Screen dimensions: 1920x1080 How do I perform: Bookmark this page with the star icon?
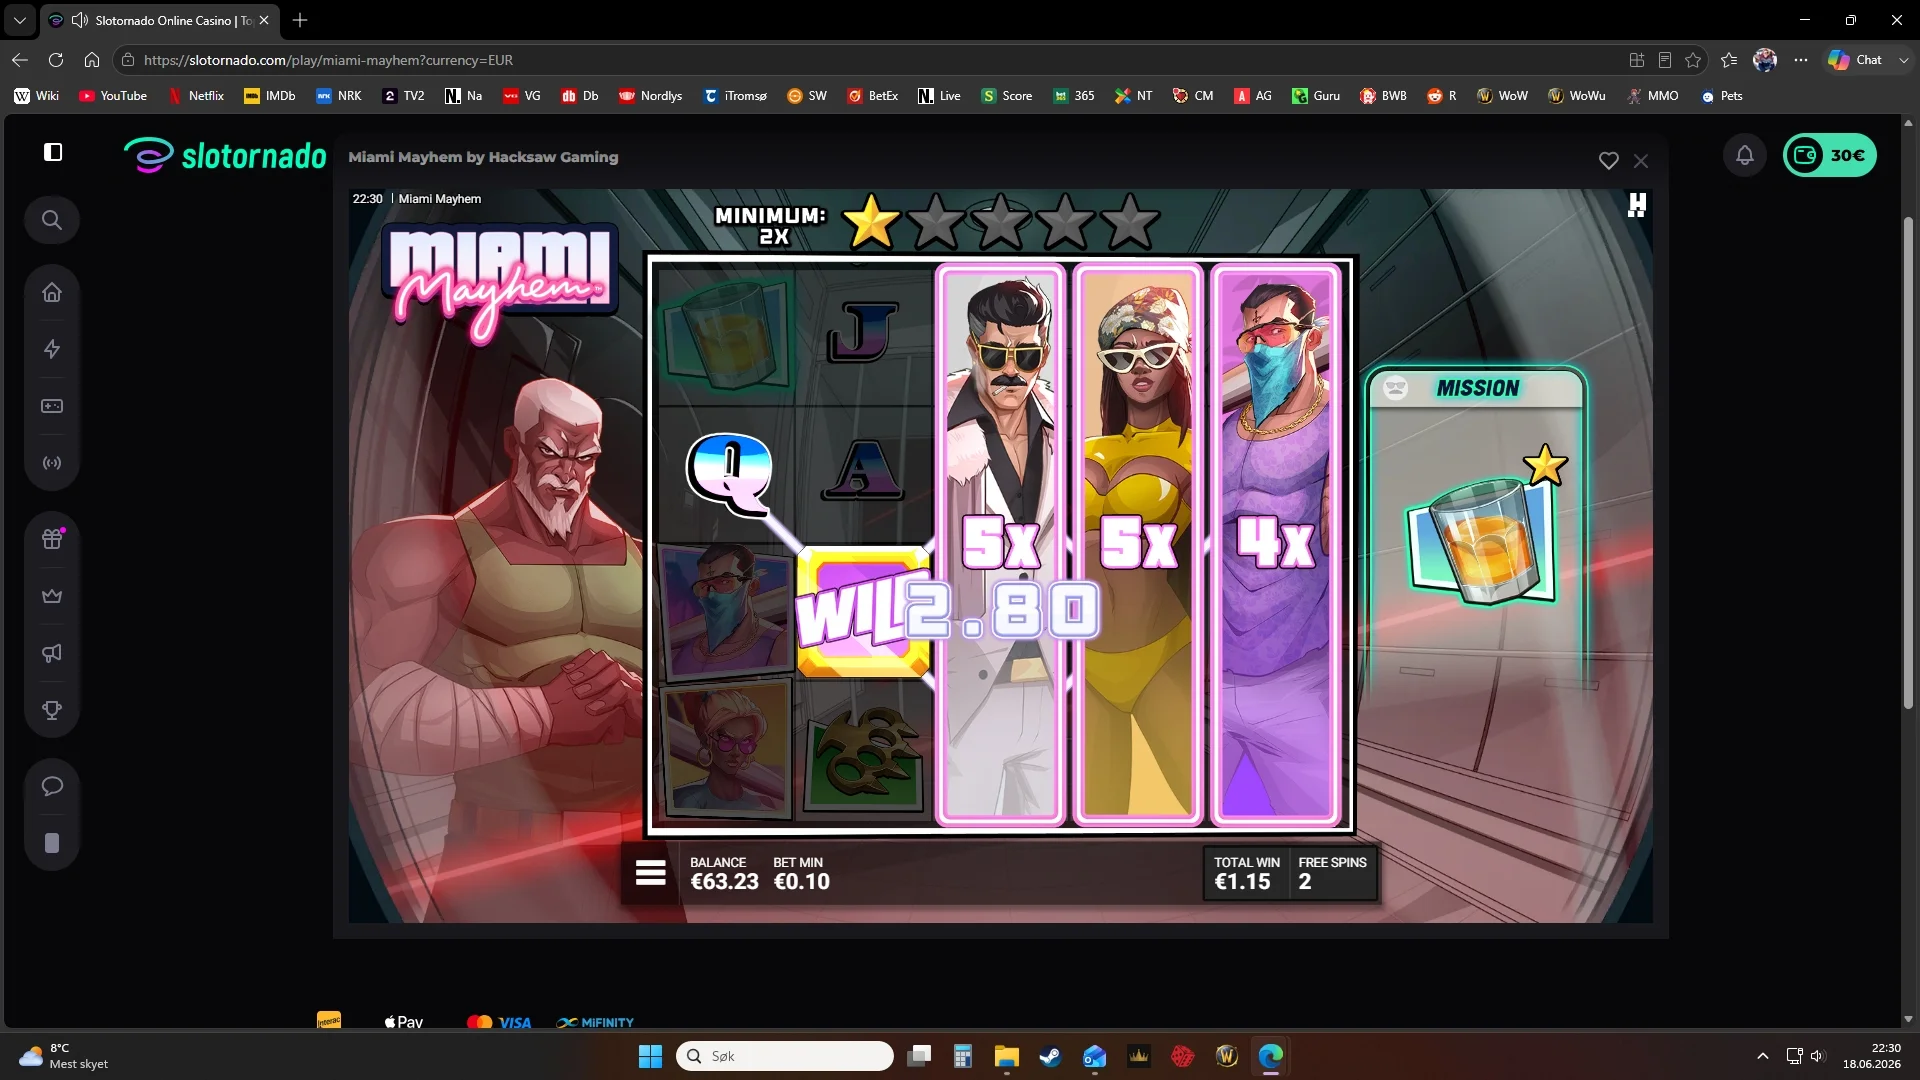coord(1693,60)
